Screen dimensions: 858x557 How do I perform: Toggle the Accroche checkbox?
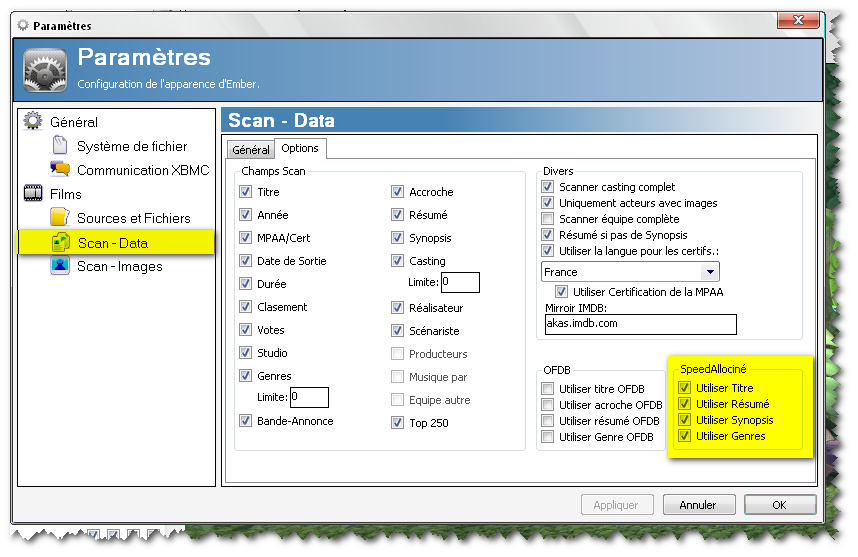click(397, 192)
